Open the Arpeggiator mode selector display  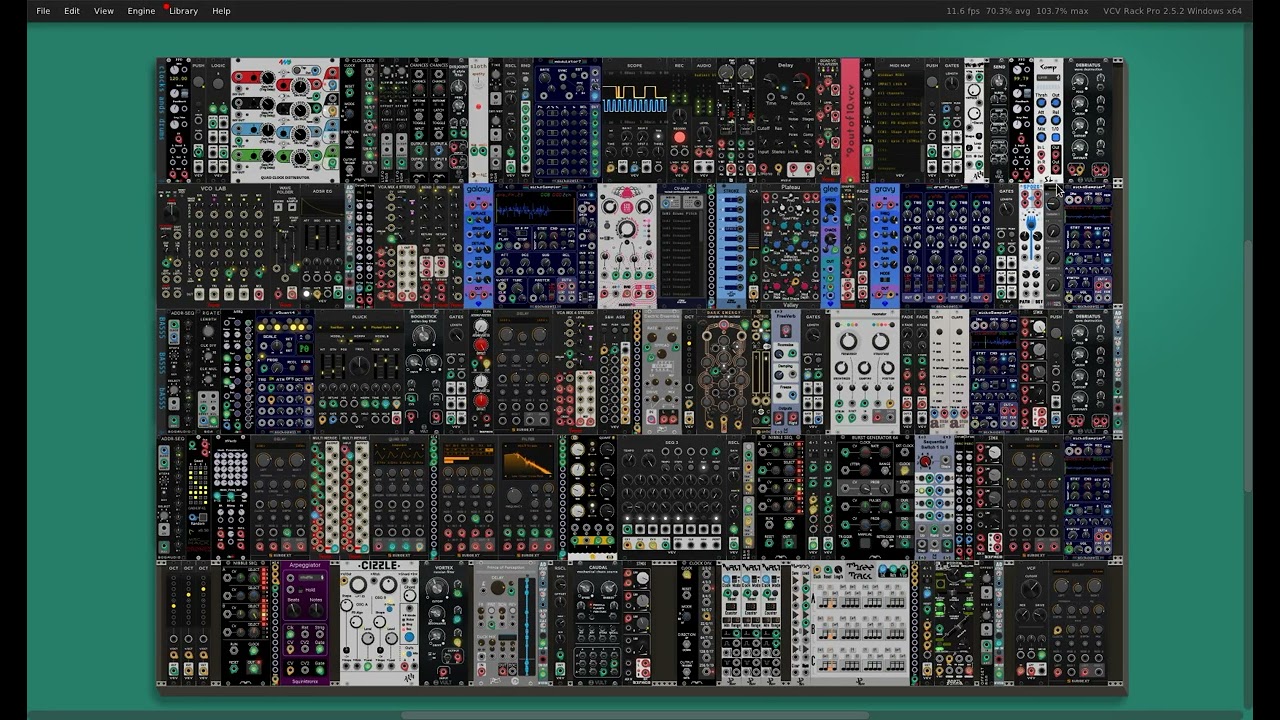click(x=311, y=578)
